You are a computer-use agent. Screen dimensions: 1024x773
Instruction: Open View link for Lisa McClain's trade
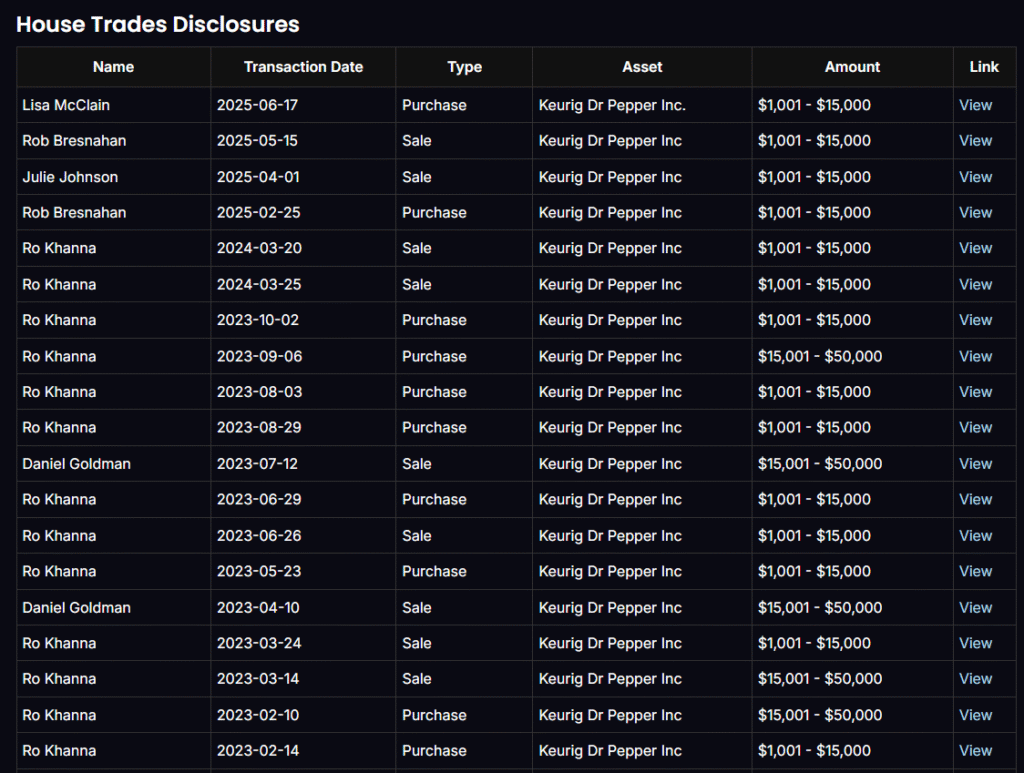tap(975, 105)
